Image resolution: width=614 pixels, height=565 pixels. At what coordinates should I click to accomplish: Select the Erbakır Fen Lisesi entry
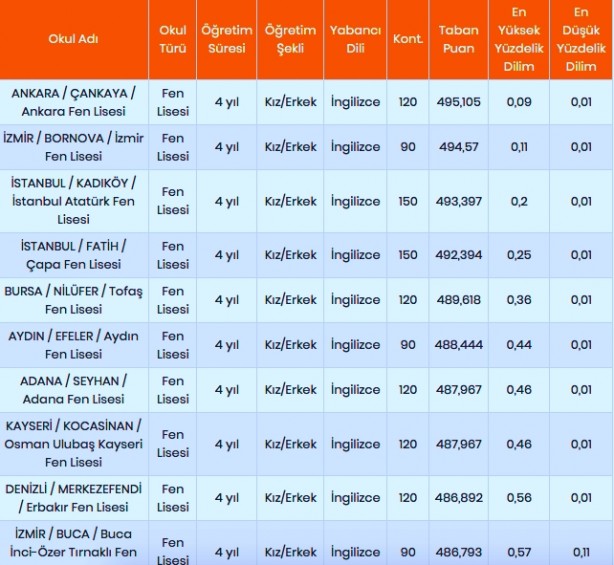tap(74, 498)
